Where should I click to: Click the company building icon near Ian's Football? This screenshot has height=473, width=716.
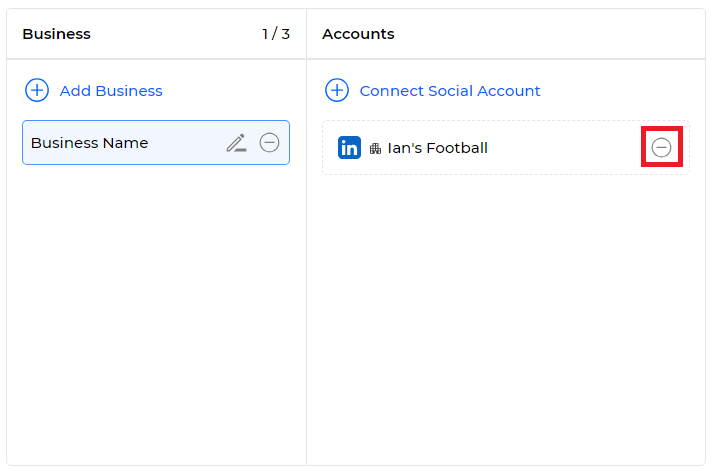click(x=375, y=148)
